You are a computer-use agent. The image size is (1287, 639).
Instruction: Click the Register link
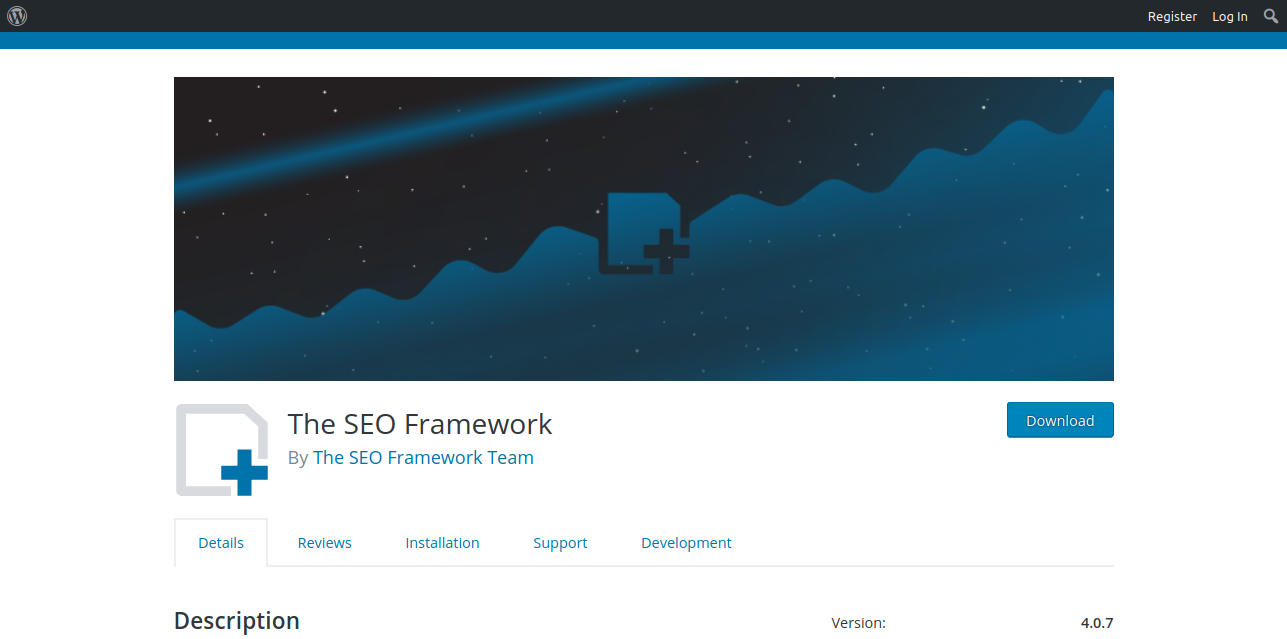tap(1172, 16)
